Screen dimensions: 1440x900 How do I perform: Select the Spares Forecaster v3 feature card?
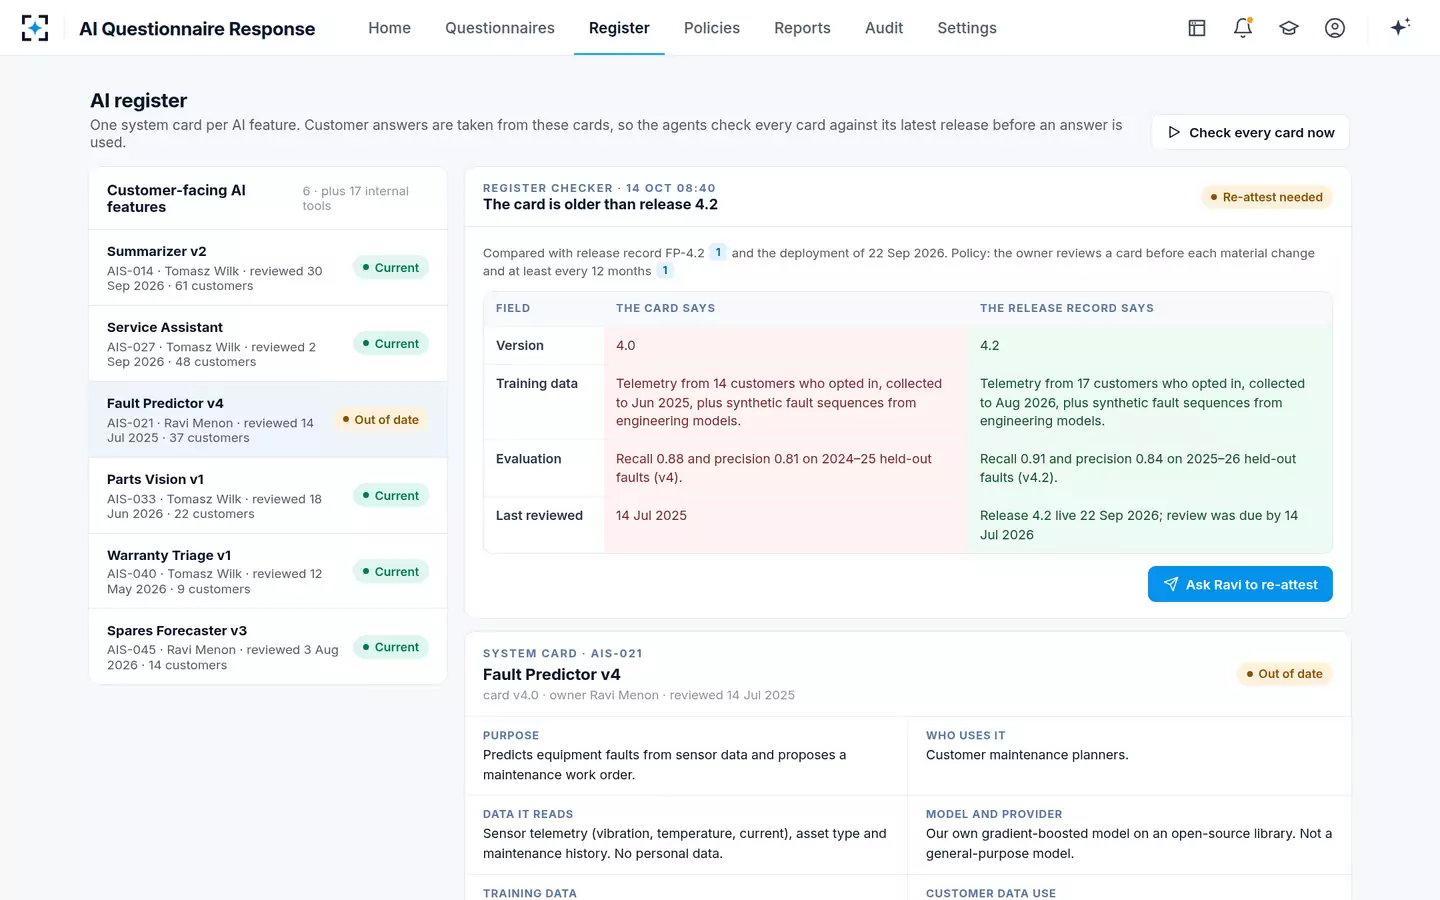(268, 647)
